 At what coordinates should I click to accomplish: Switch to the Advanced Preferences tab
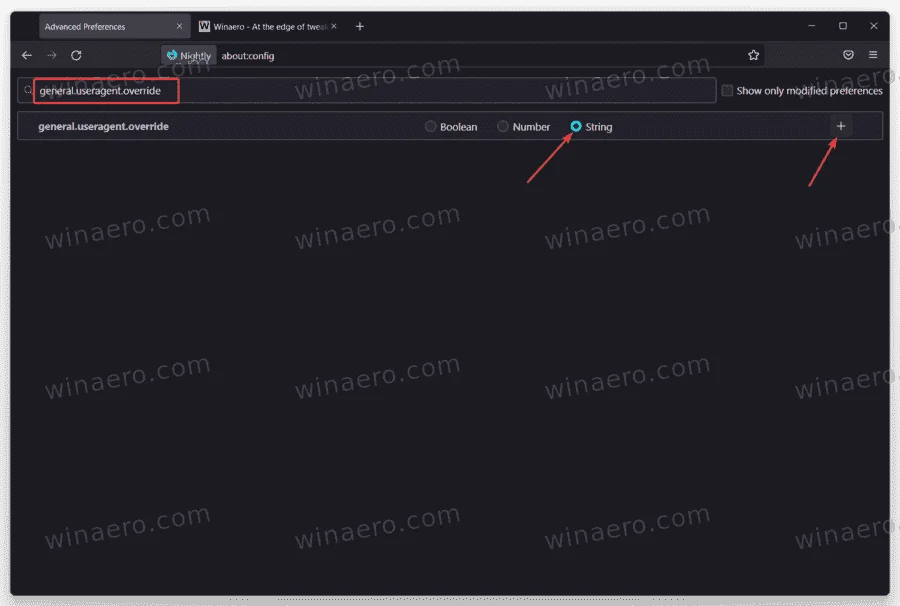click(x=114, y=26)
